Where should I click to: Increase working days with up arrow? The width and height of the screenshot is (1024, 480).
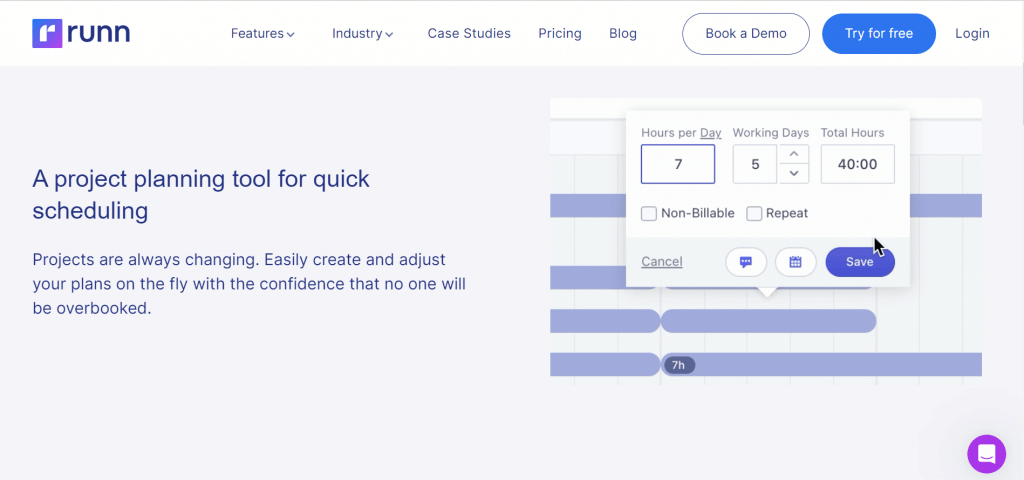point(794,154)
